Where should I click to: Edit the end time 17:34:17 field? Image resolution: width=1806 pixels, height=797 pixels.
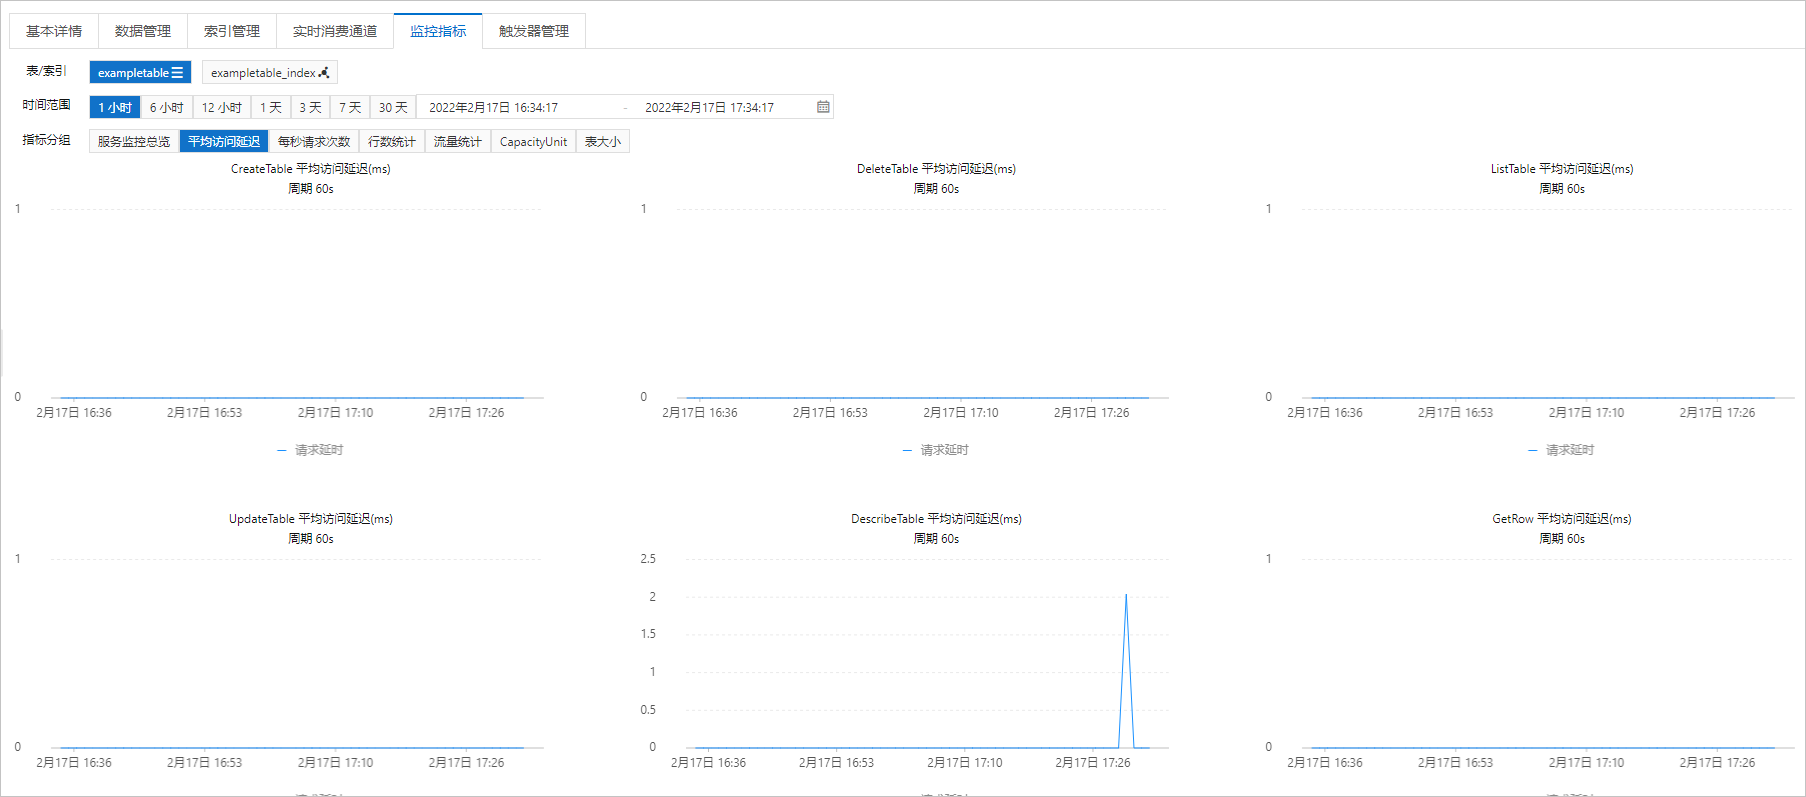tap(722, 107)
